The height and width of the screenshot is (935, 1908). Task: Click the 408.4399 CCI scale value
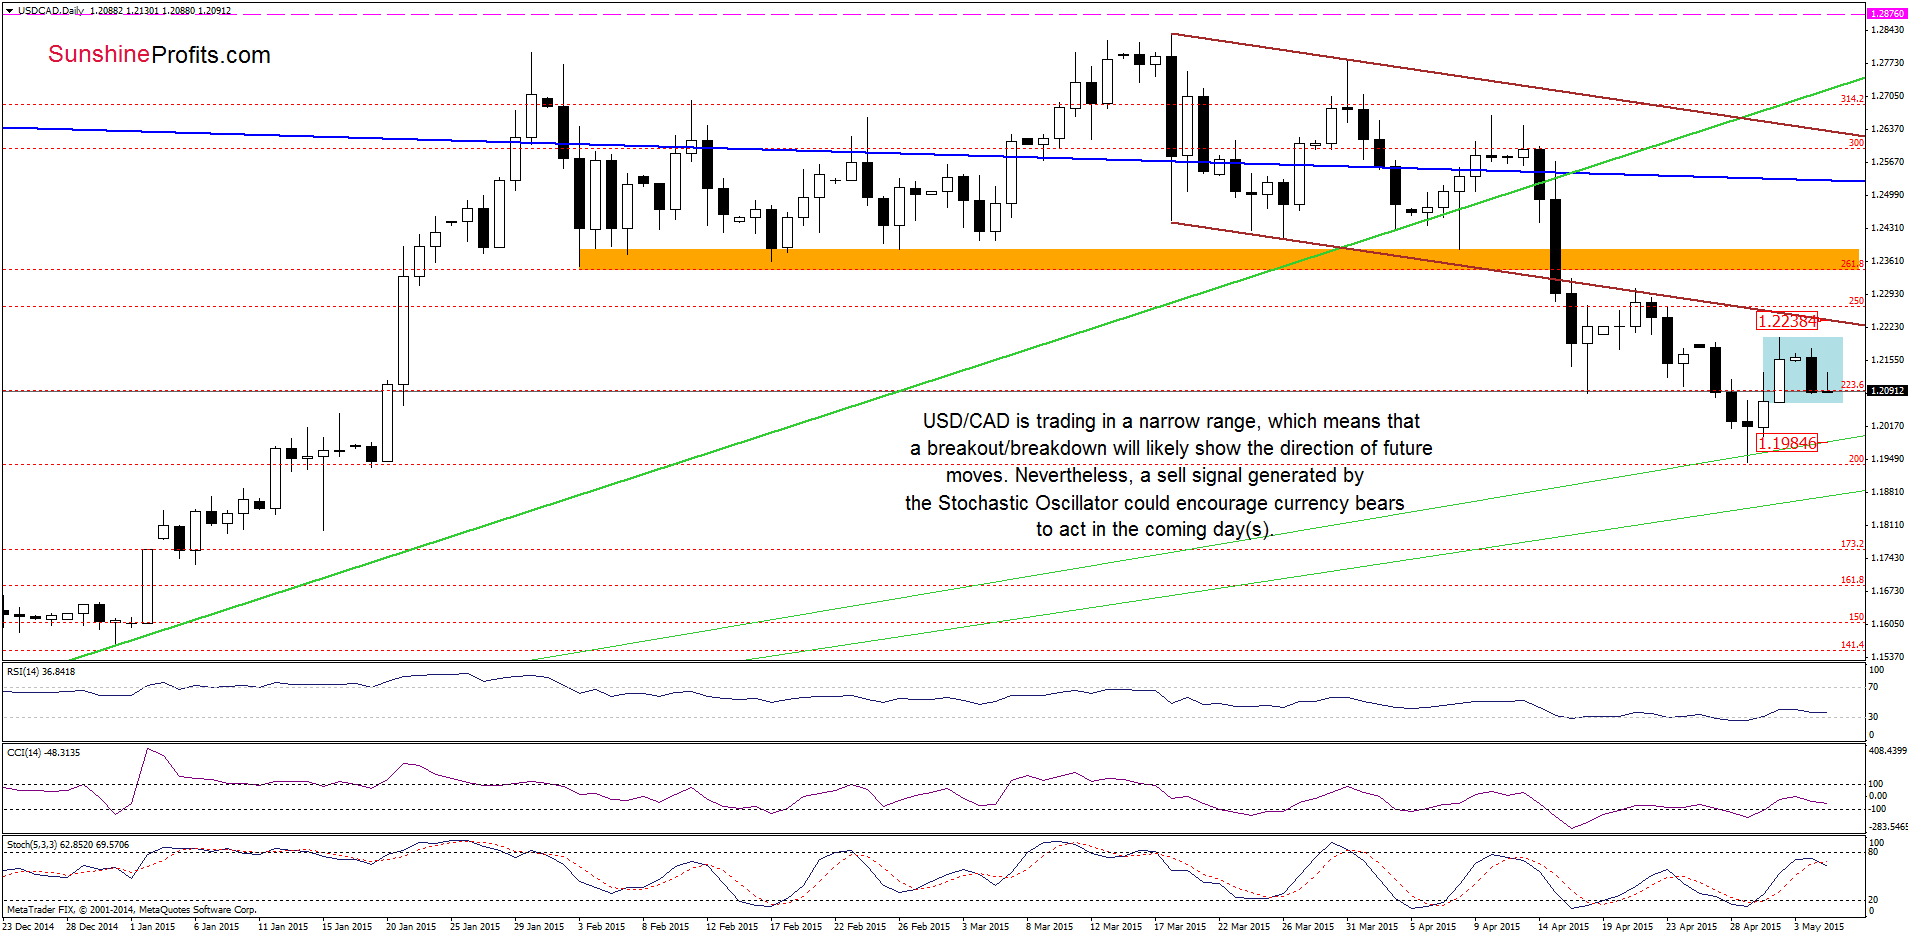(1888, 751)
